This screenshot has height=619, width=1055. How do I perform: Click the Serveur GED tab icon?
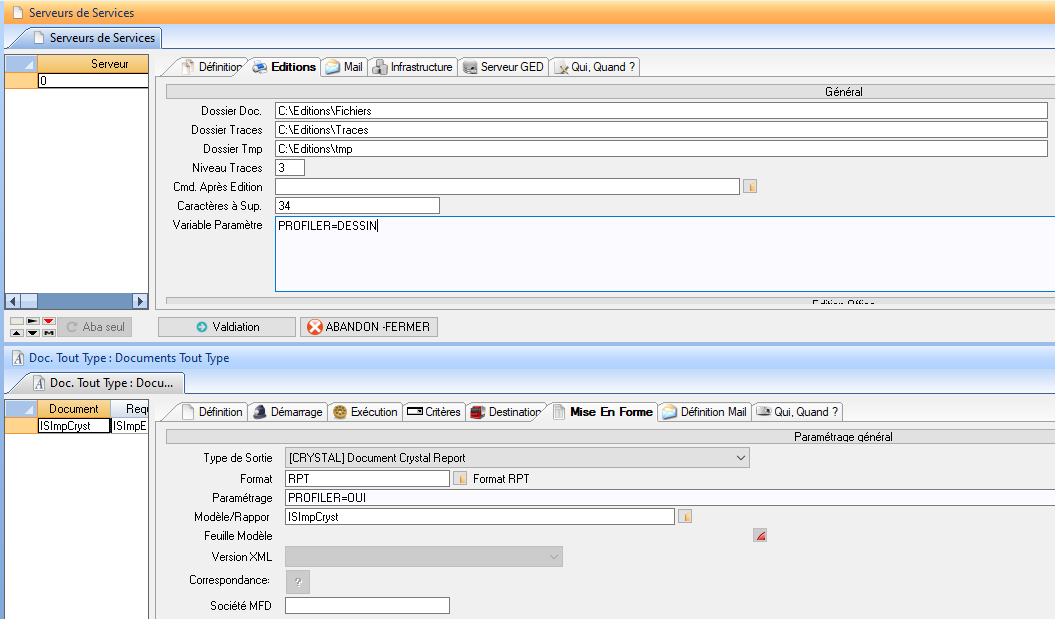[x=469, y=67]
